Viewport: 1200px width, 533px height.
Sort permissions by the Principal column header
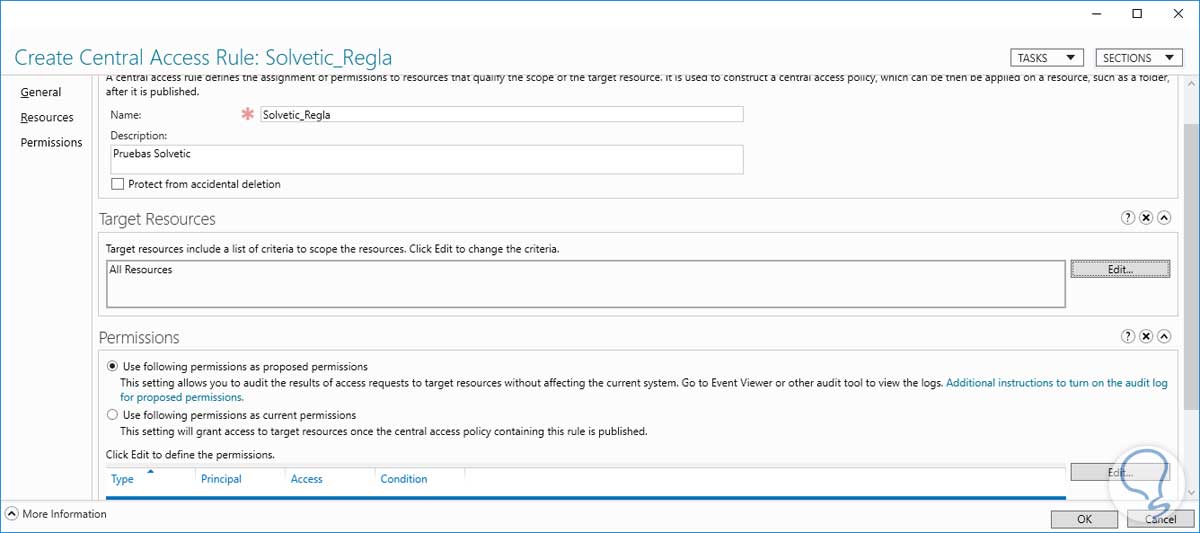pos(221,479)
